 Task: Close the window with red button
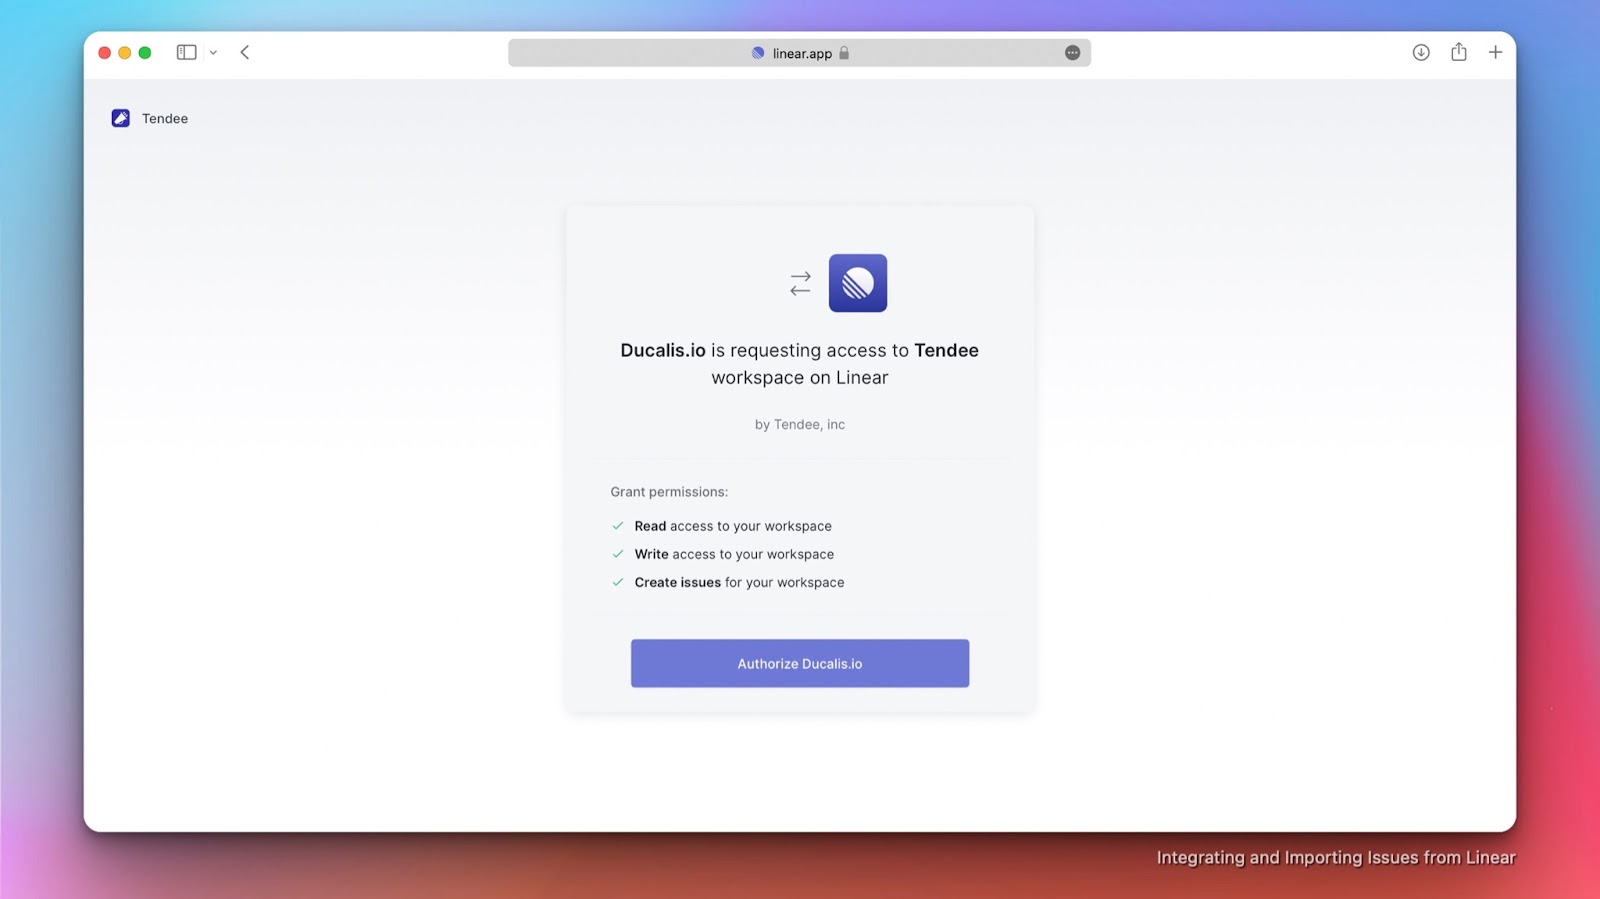point(104,53)
